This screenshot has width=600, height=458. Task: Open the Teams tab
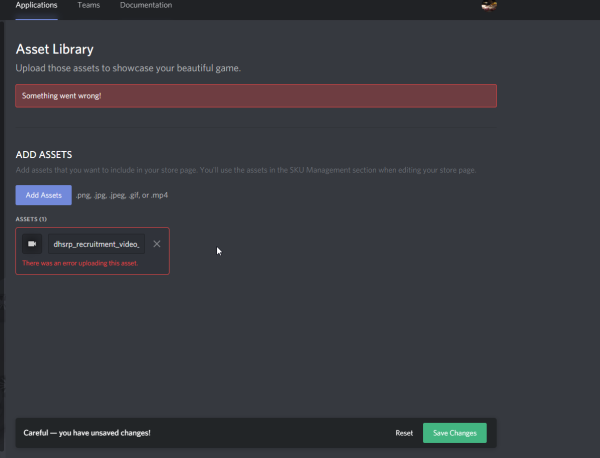click(x=88, y=6)
